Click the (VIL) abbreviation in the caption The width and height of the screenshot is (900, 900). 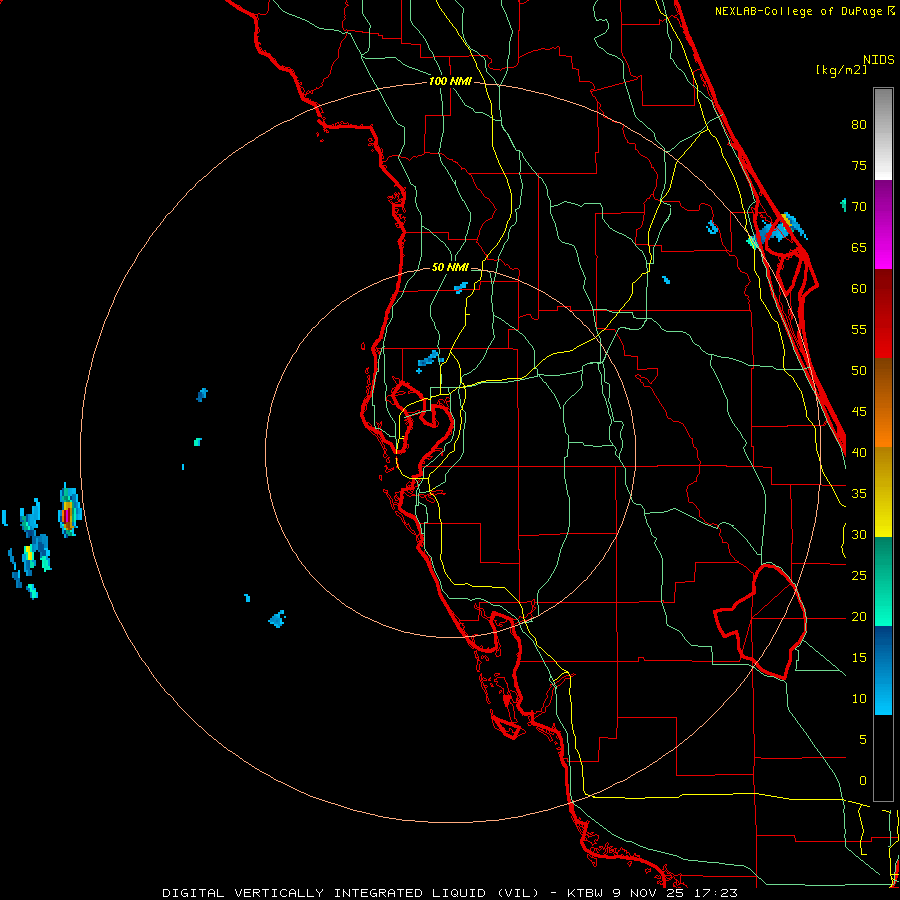518,893
